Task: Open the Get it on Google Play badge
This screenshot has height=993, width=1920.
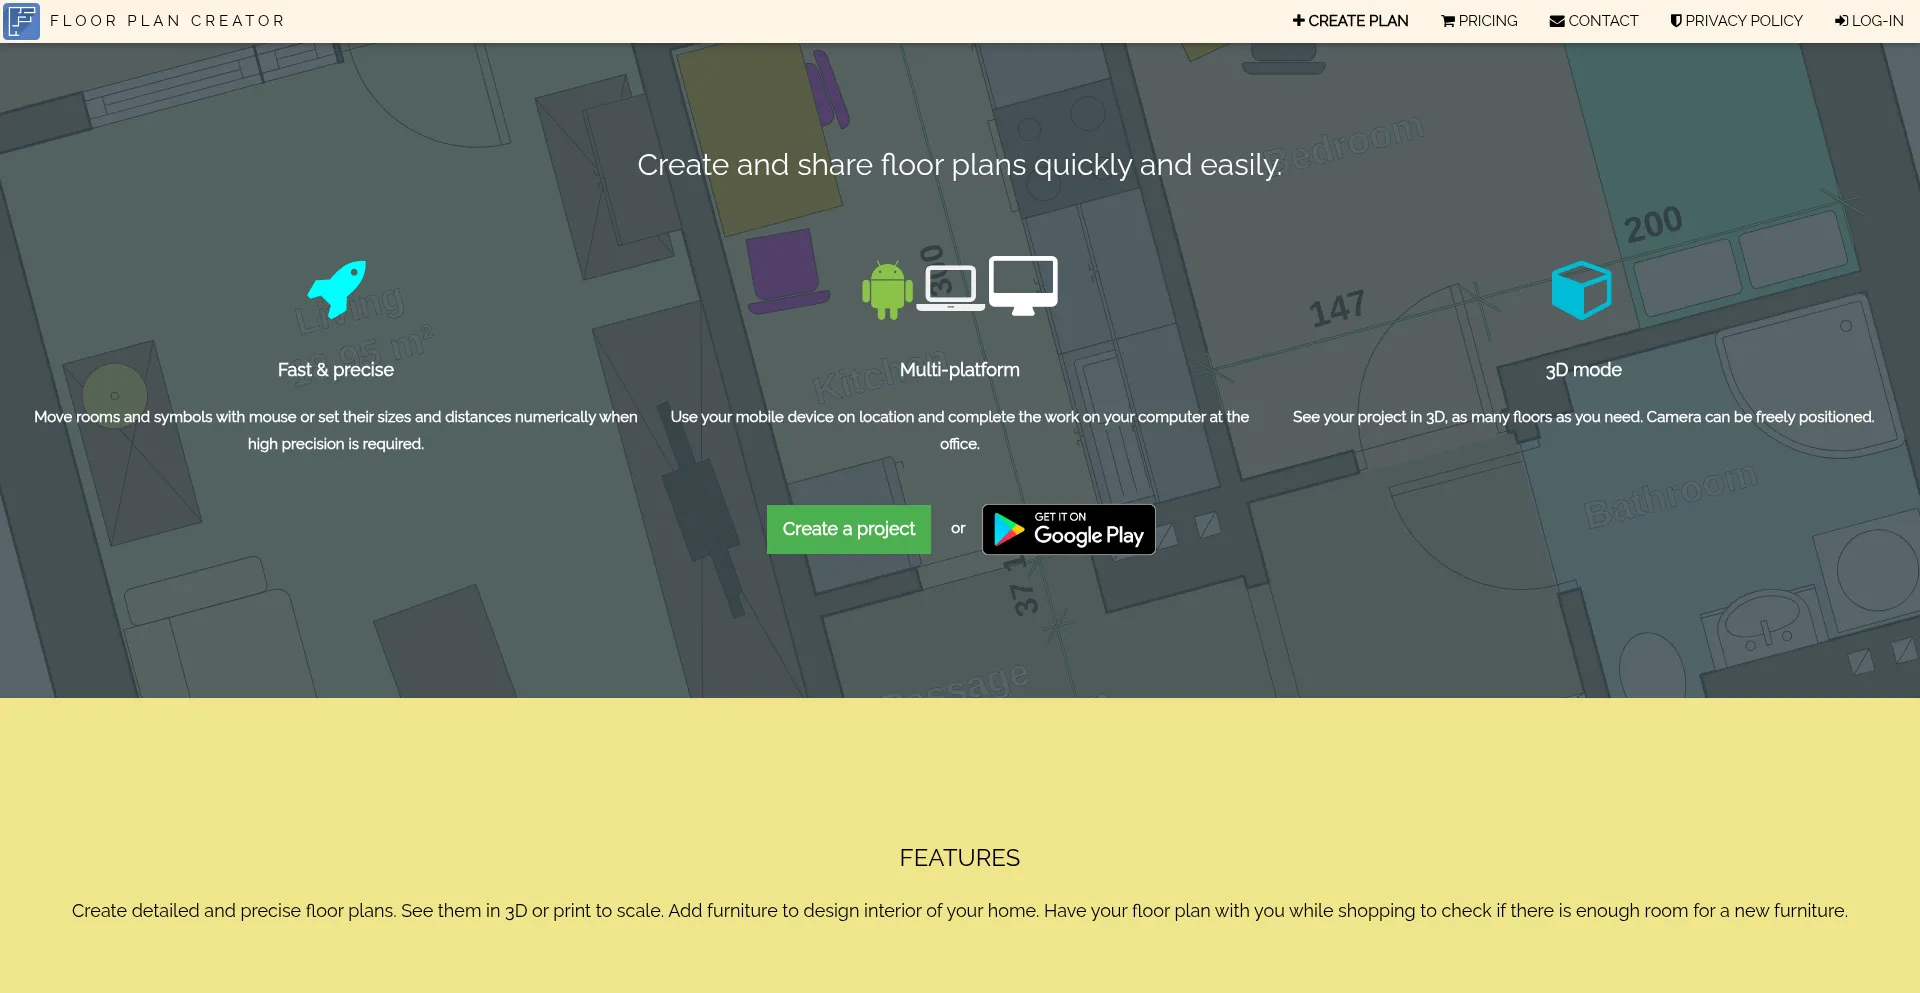Action: (1068, 529)
